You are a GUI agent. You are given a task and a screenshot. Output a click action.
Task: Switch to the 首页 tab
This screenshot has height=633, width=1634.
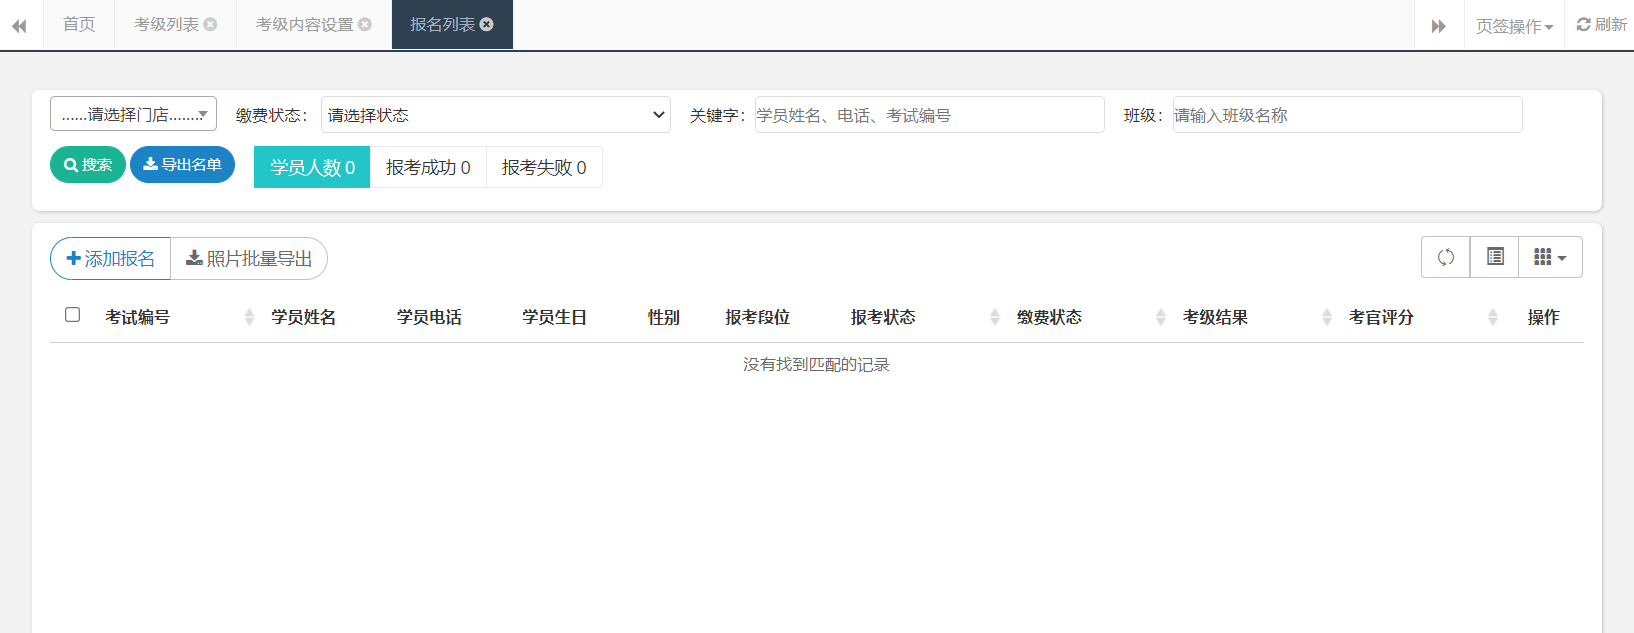pos(79,25)
